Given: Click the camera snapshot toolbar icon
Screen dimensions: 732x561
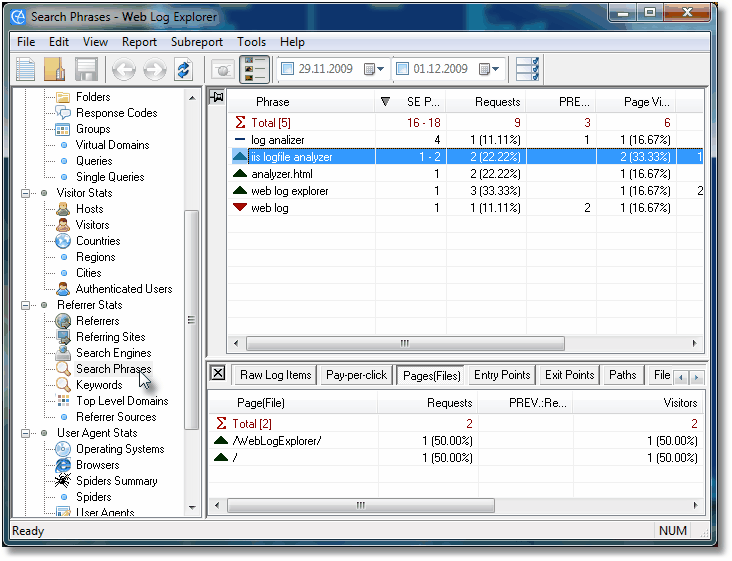Looking at the screenshot, I should [223, 70].
